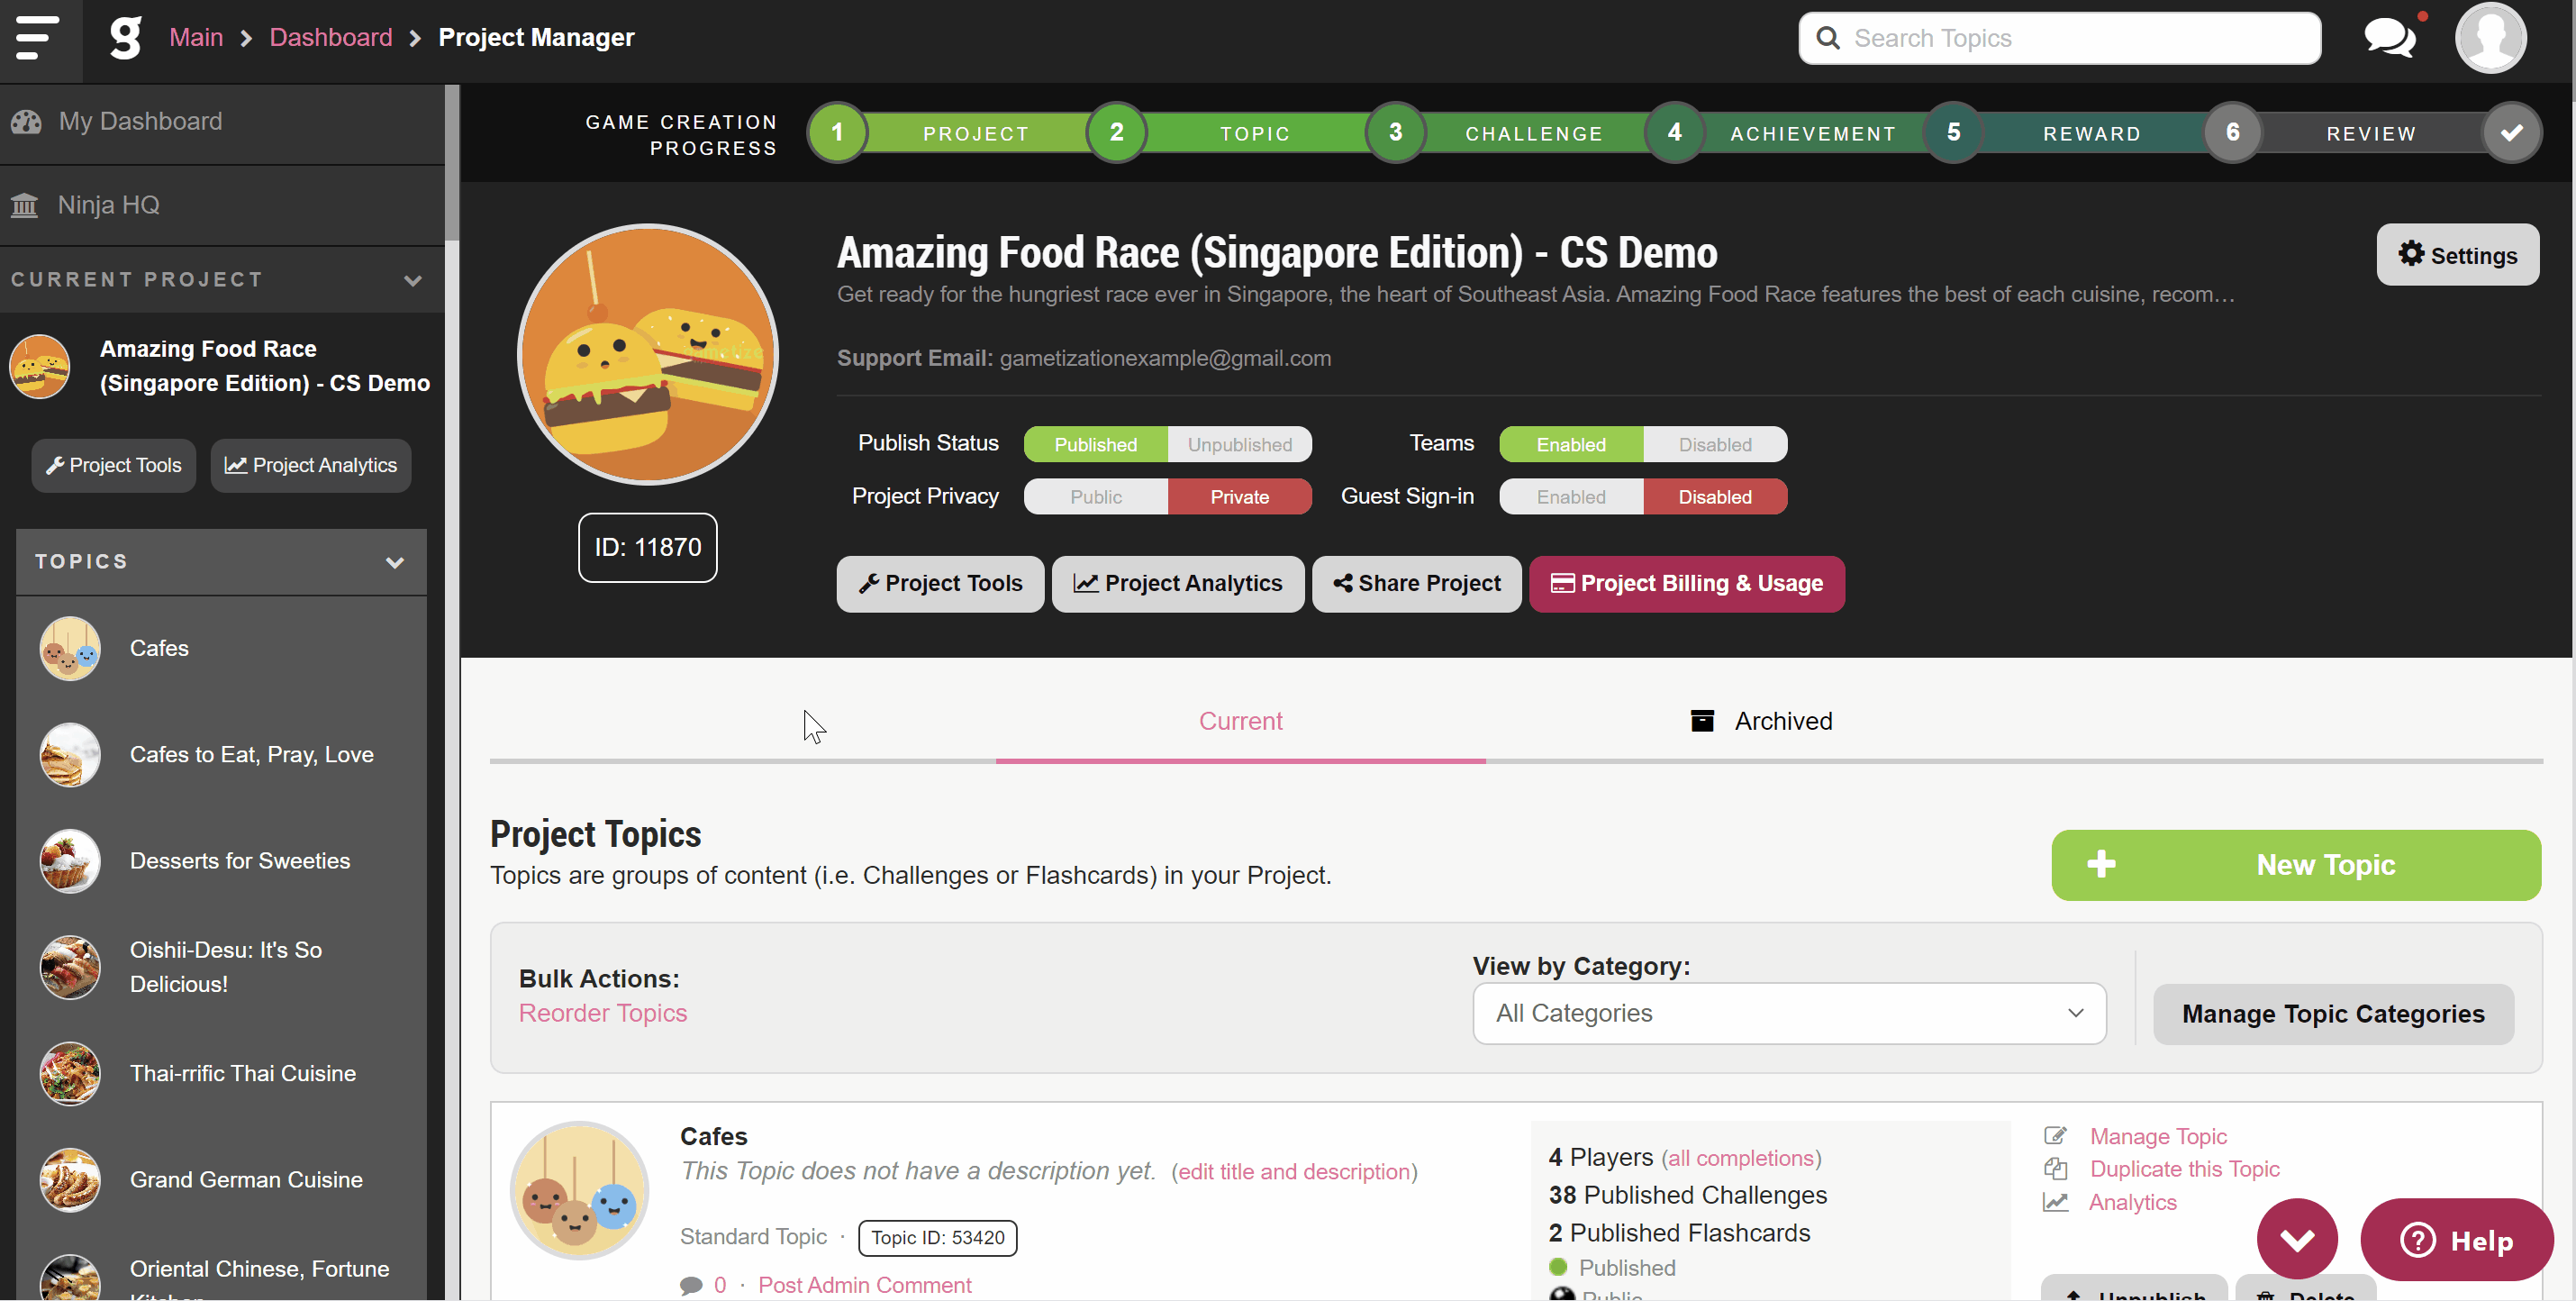This screenshot has width=2576, height=1301.
Task: Click Reorder Topics link
Action: pyautogui.click(x=603, y=1013)
